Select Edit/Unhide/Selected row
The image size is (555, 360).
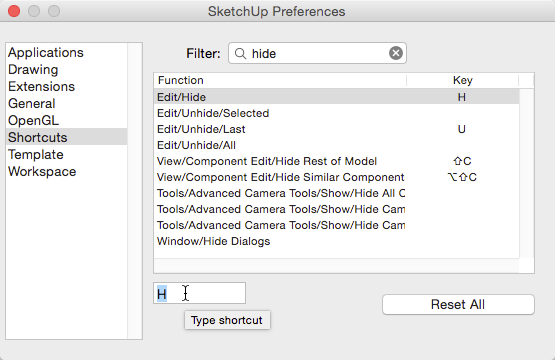(337, 113)
